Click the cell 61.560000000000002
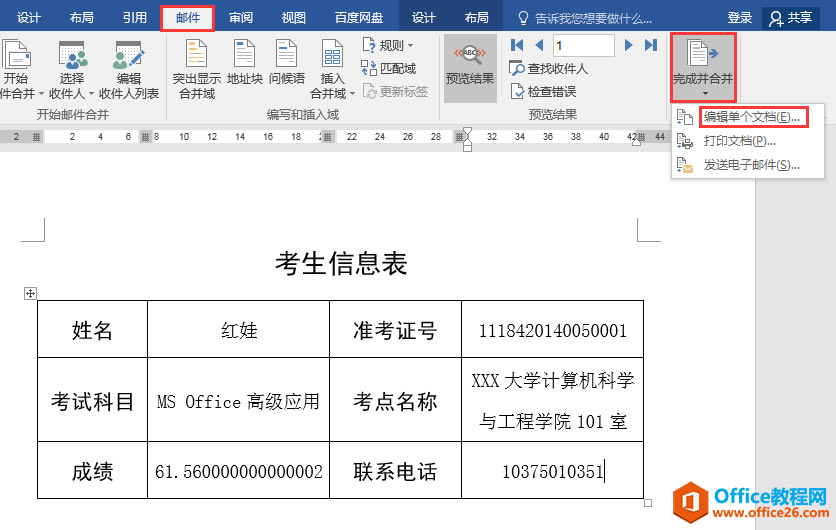The image size is (836, 530). 238,470
